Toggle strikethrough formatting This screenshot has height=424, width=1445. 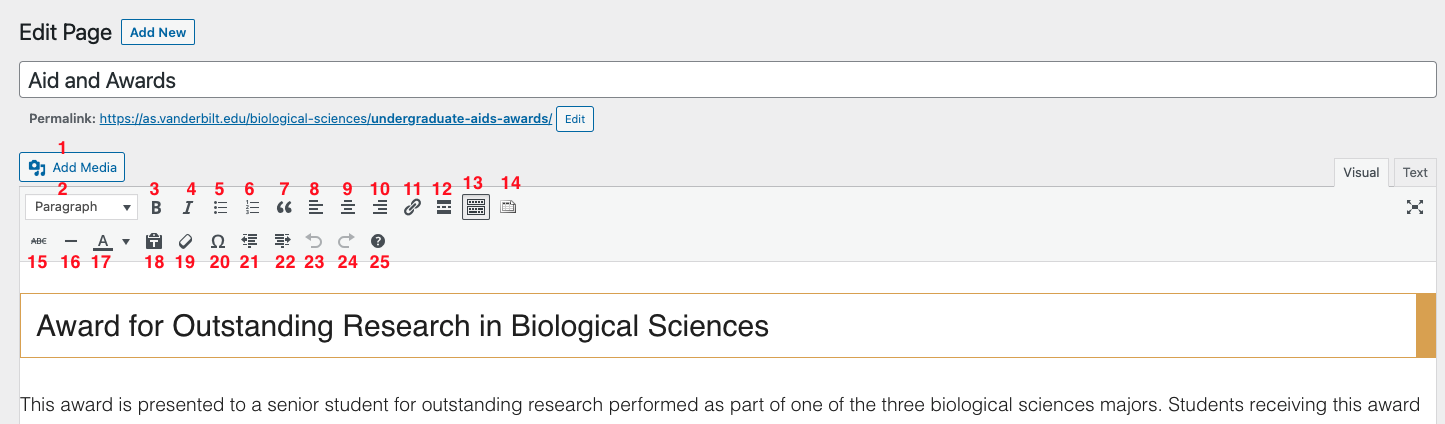[38, 241]
